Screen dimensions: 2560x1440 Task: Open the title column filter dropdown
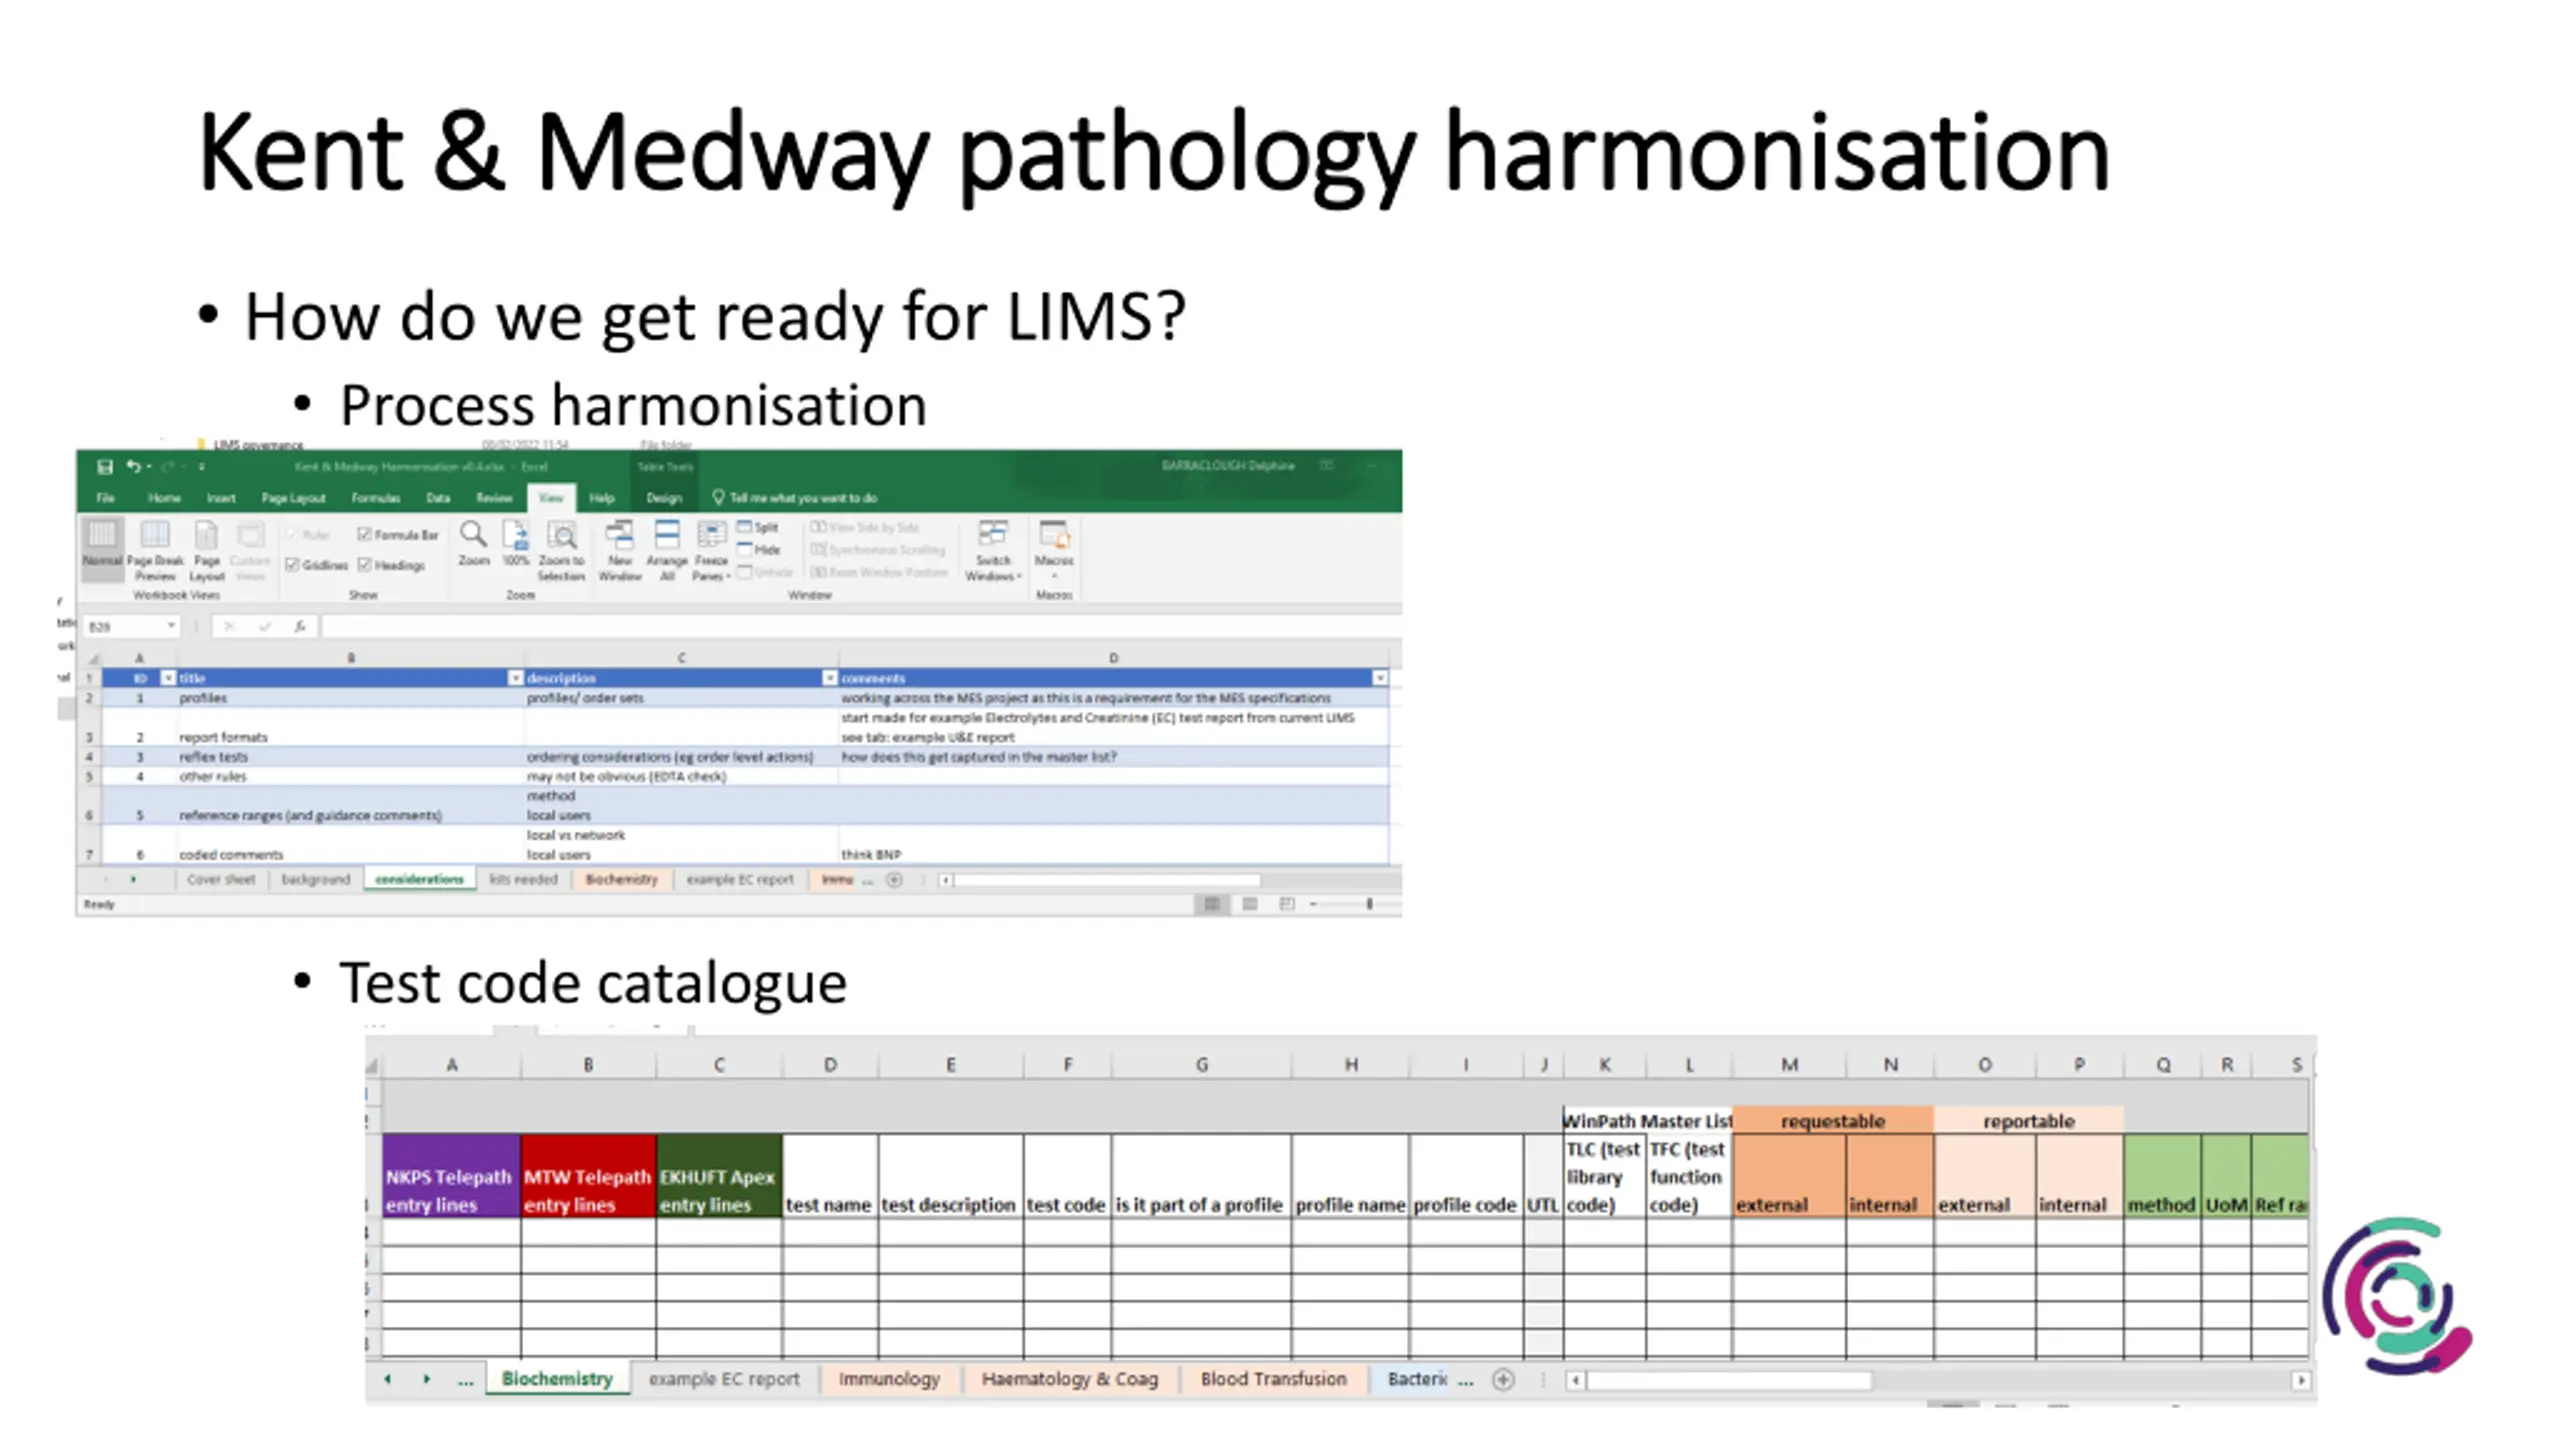click(x=515, y=678)
